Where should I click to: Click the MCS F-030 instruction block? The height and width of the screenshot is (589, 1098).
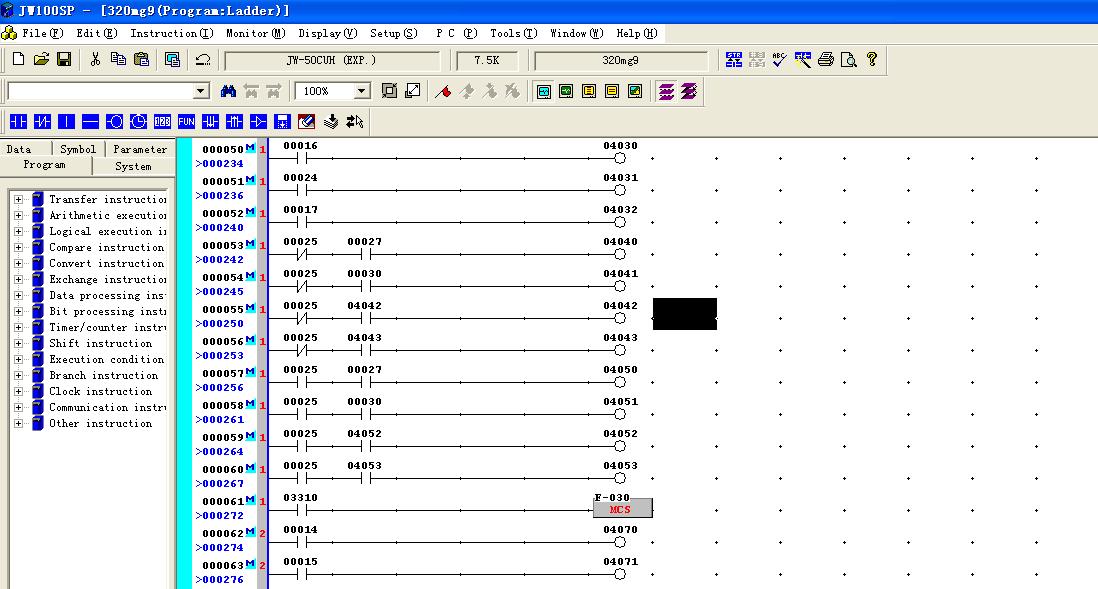pyautogui.click(x=622, y=509)
